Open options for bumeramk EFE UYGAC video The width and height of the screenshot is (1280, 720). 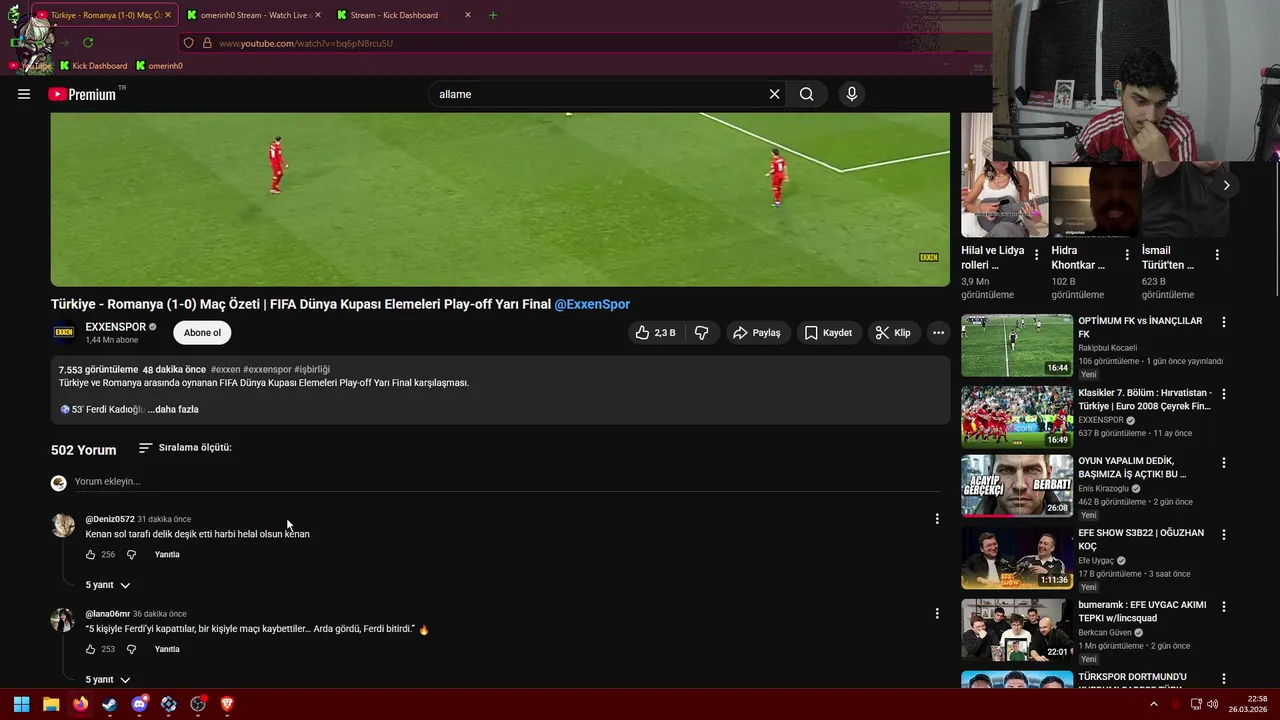[x=1223, y=607]
